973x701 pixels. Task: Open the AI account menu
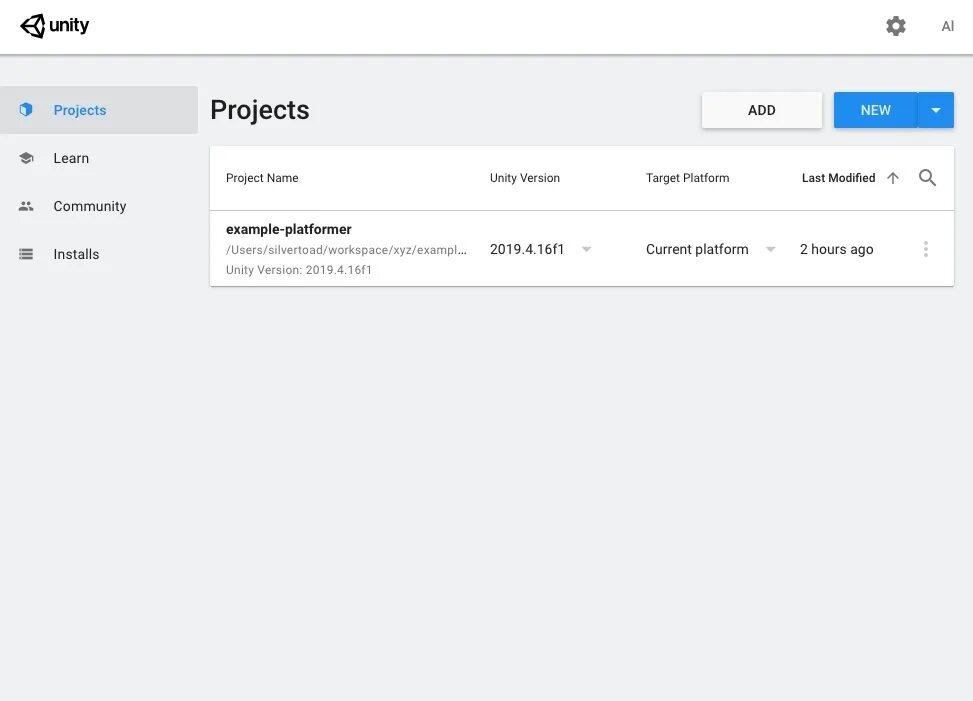coord(948,26)
